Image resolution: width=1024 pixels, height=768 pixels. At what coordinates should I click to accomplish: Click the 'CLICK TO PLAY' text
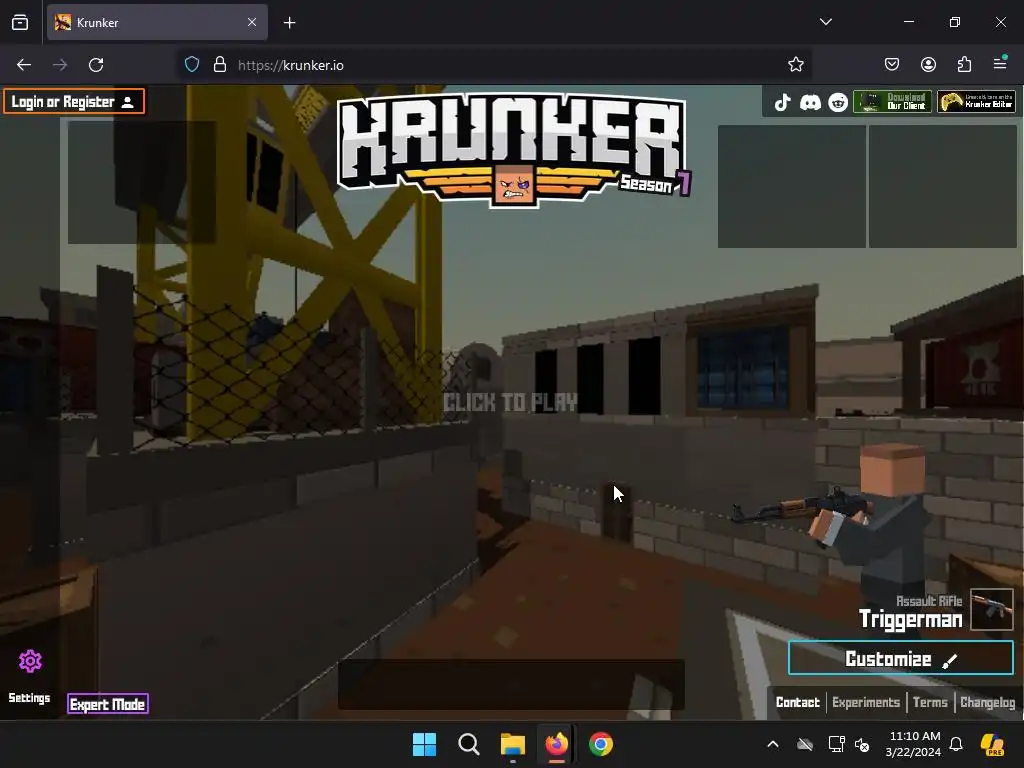coord(510,402)
